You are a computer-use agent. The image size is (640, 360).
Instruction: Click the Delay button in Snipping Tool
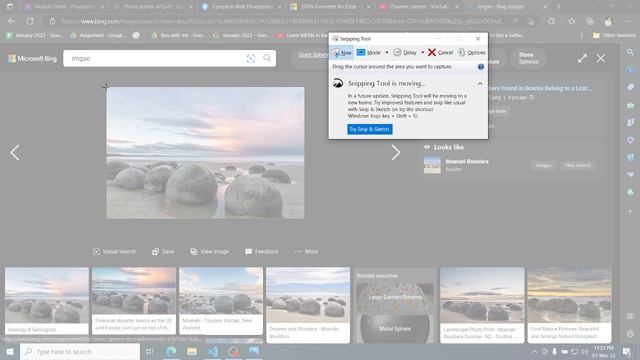point(405,53)
